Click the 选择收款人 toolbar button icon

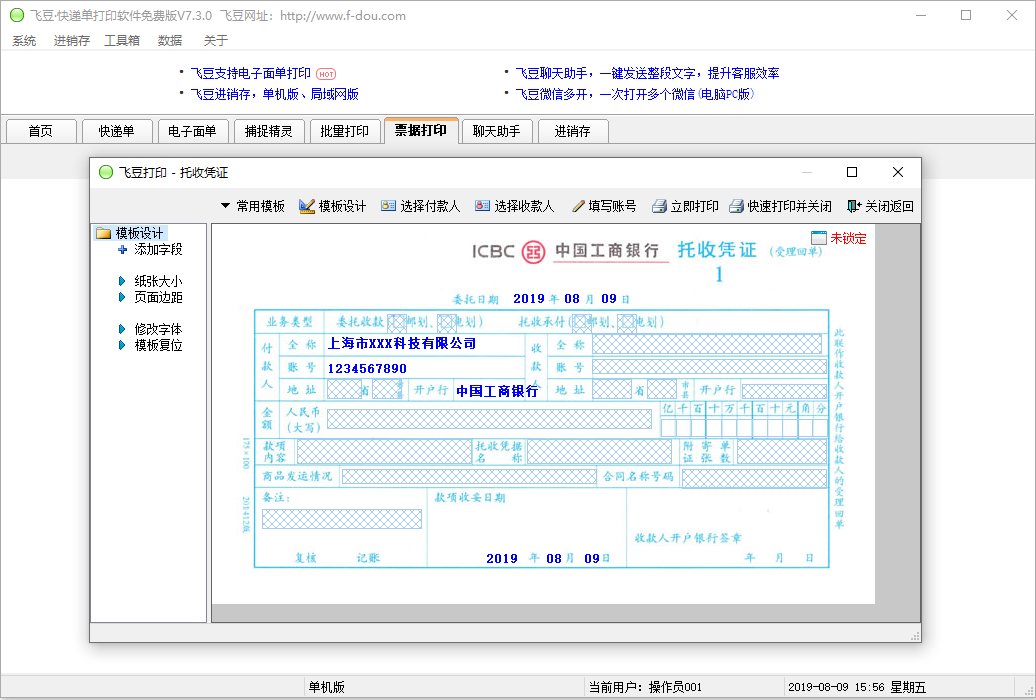[482, 206]
